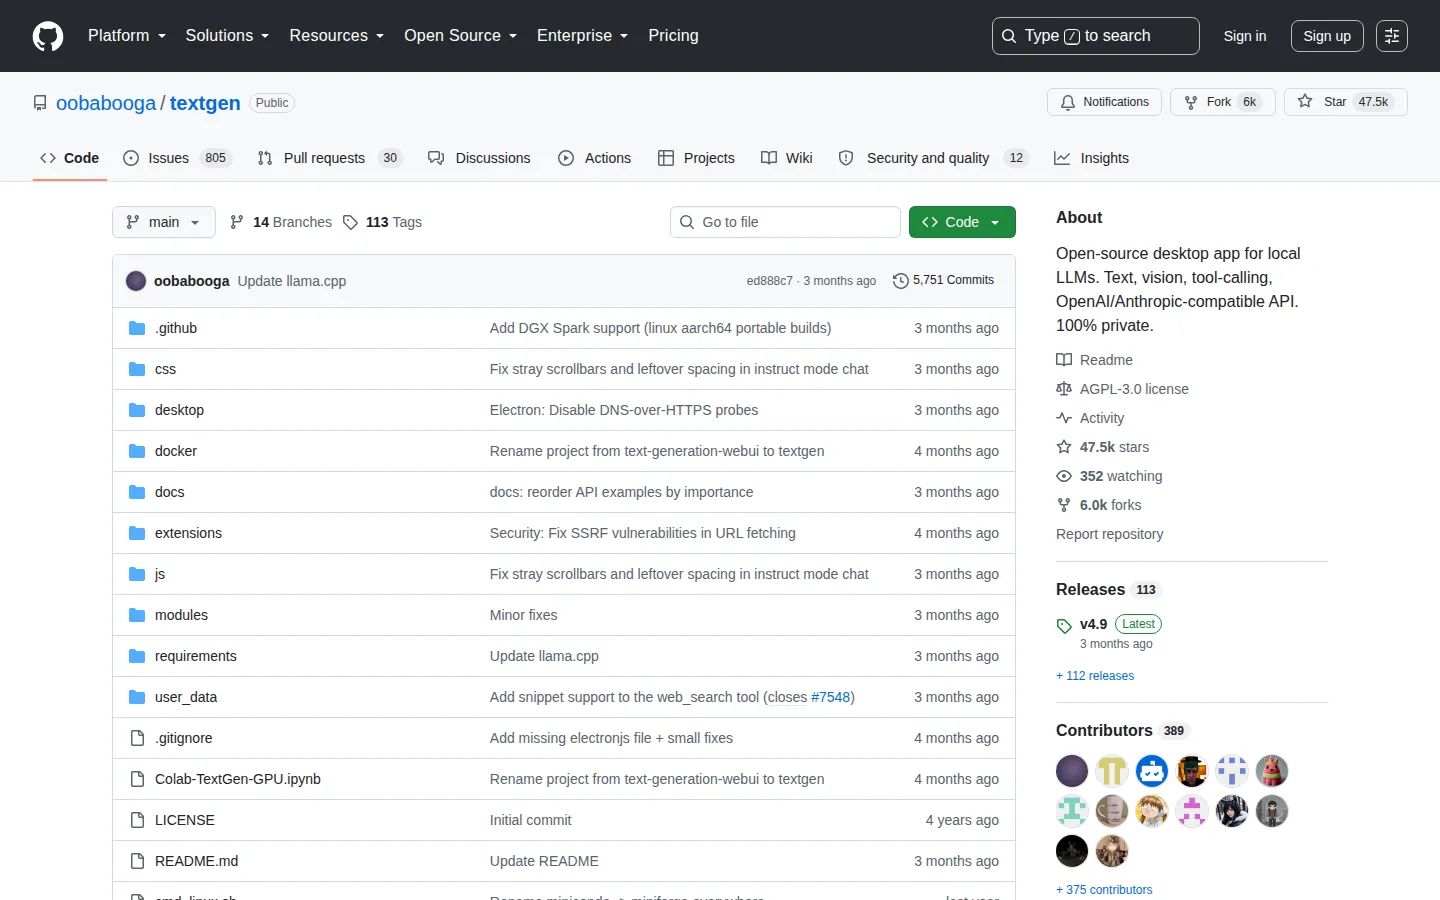
Task: Click Sign in
Action: (x=1245, y=36)
